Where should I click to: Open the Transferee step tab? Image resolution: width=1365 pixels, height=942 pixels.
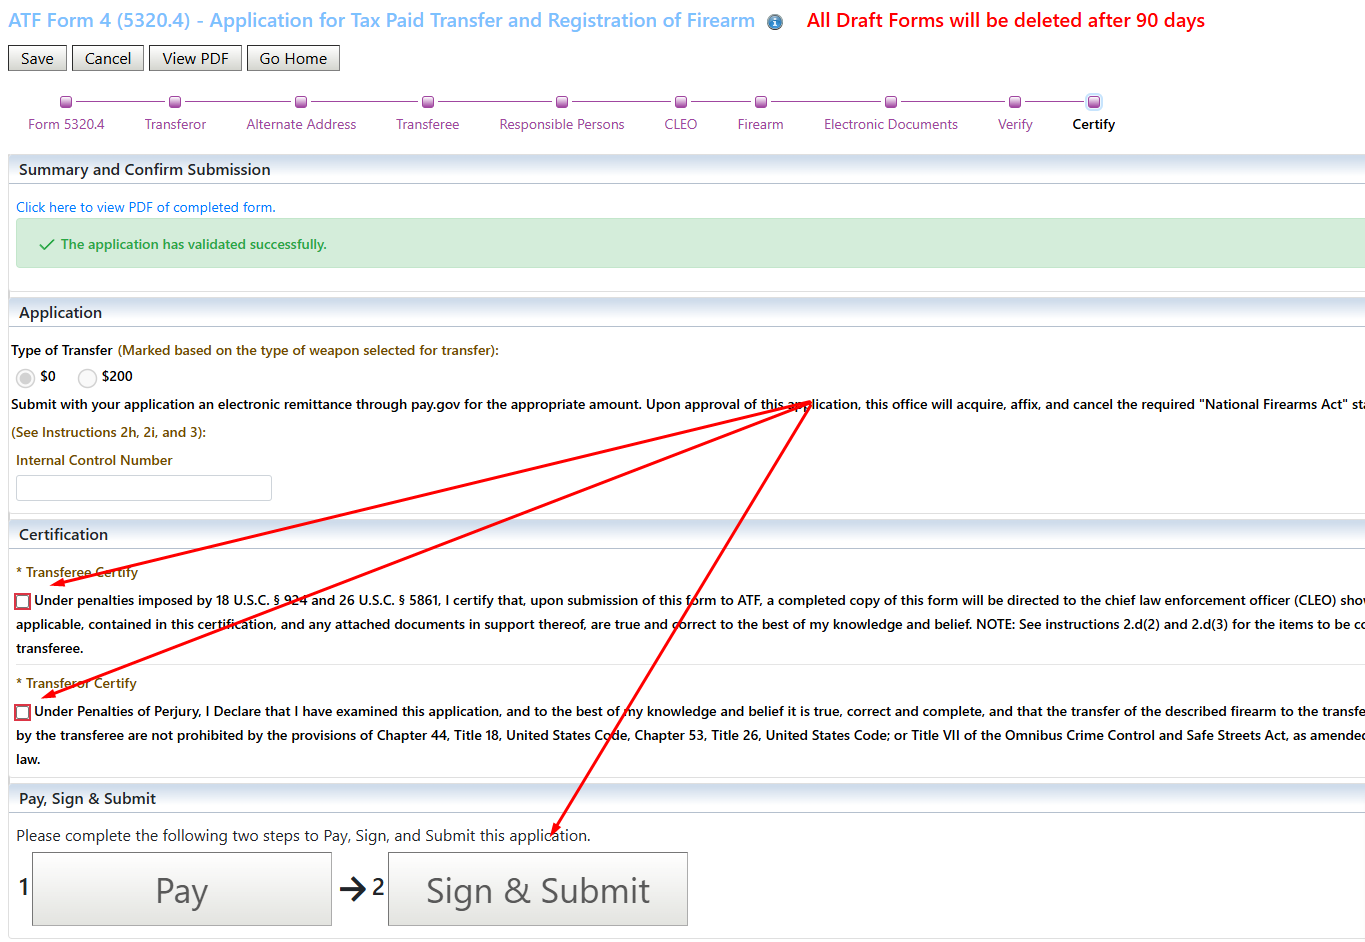tap(427, 124)
